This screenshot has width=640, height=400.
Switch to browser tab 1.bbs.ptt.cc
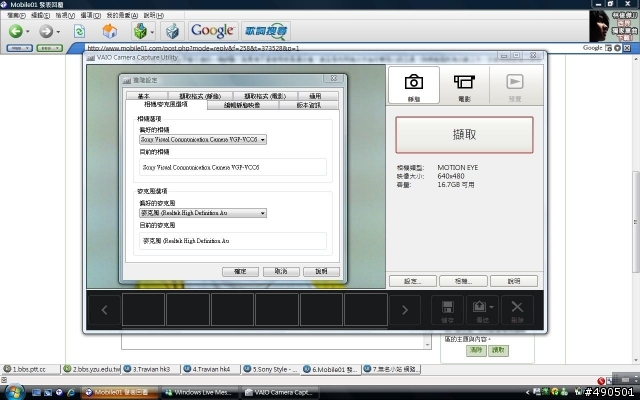(x=30, y=369)
